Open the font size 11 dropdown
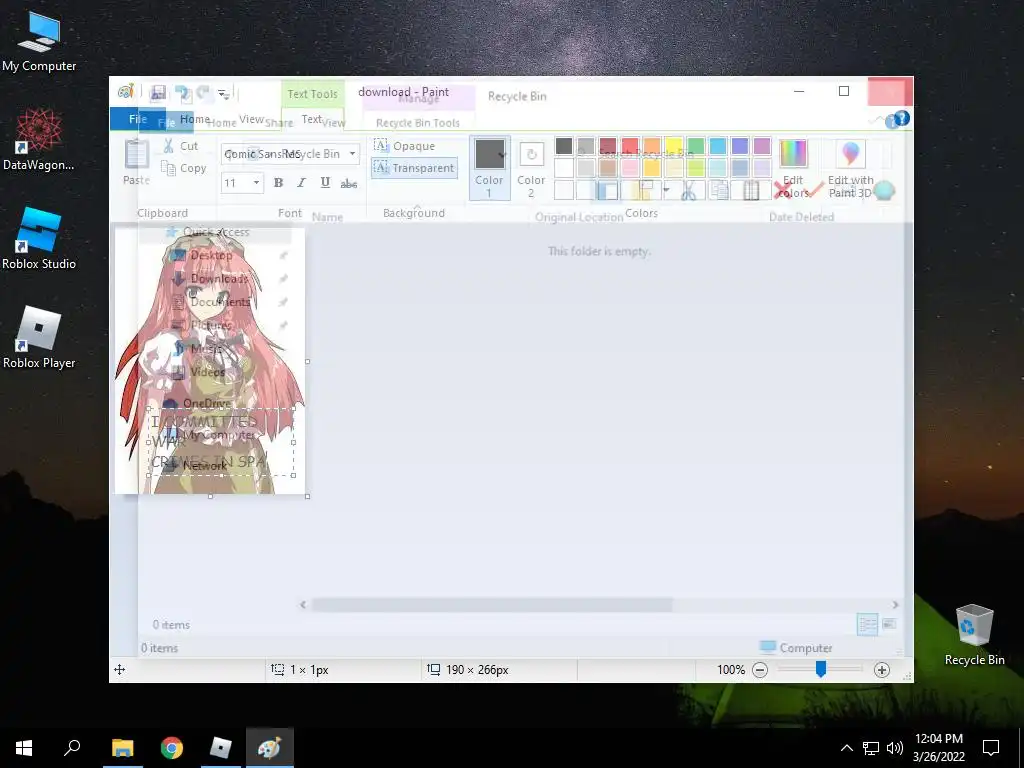This screenshot has height=768, width=1024. click(x=256, y=183)
